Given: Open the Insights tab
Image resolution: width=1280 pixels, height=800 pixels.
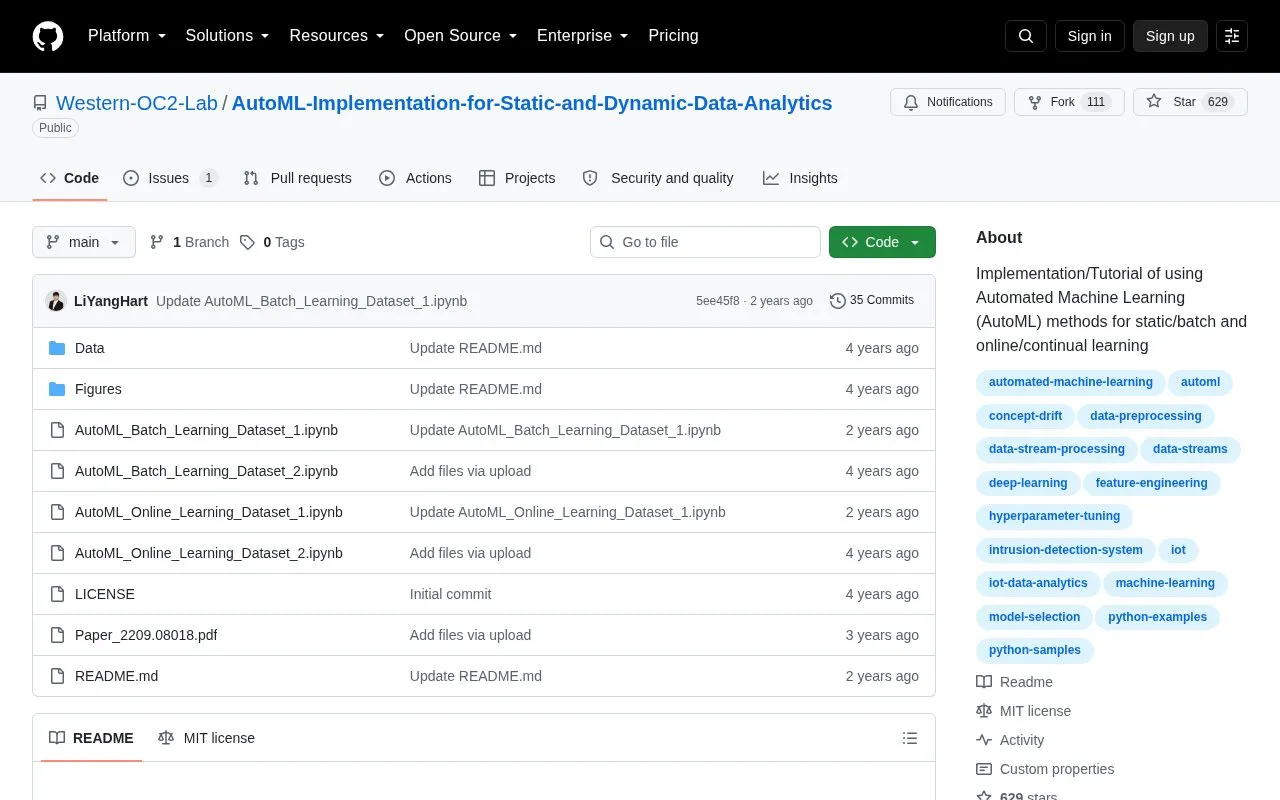Looking at the screenshot, I should pyautogui.click(x=800, y=178).
